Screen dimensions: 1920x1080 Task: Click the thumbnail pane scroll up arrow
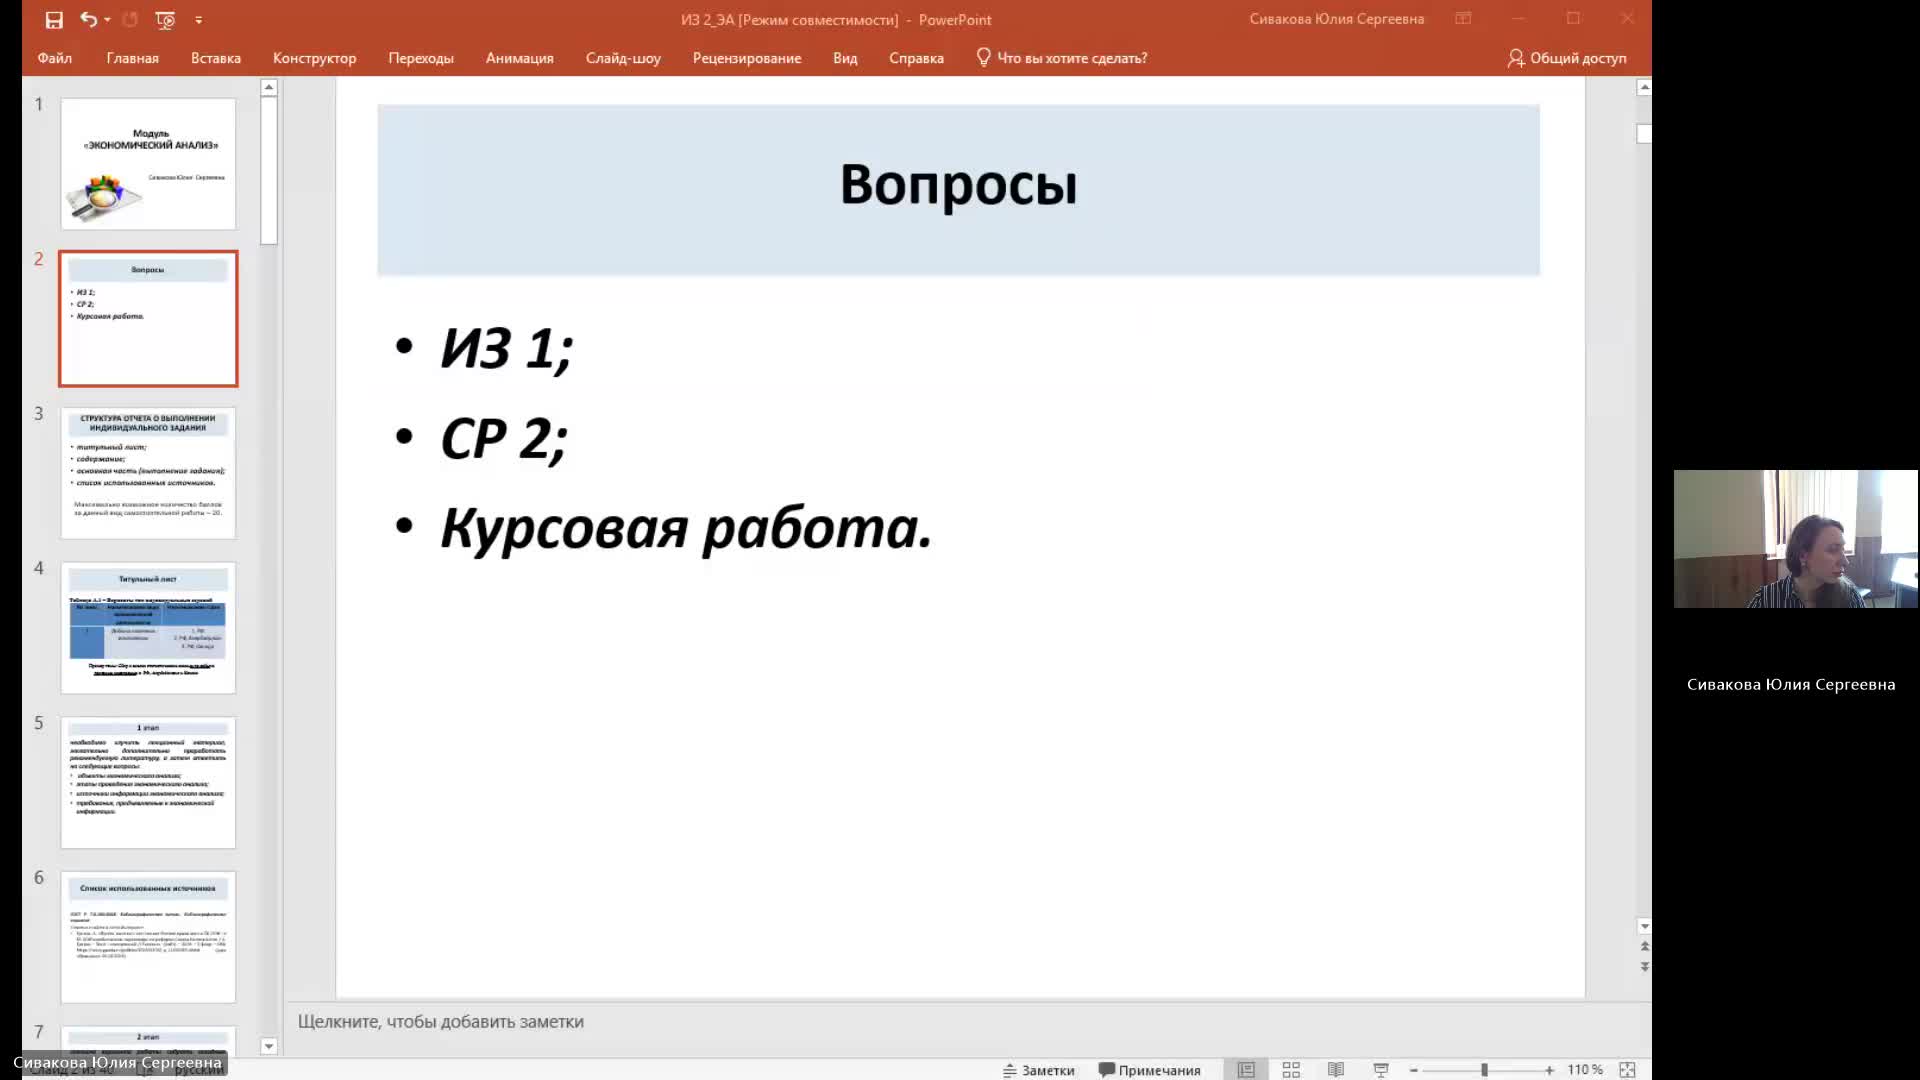point(268,87)
